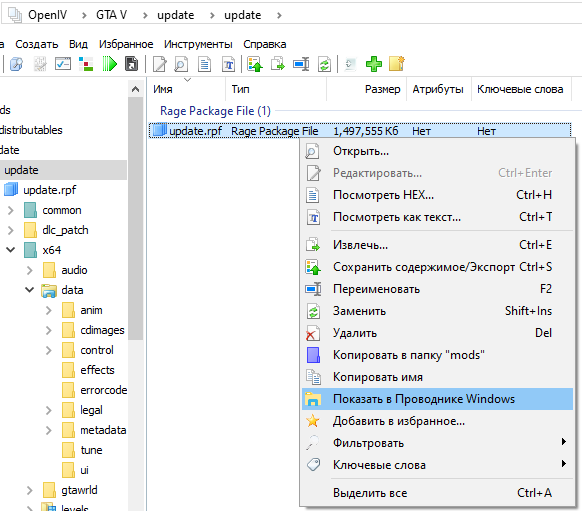Sort by the Имя column header

click(x=186, y=89)
